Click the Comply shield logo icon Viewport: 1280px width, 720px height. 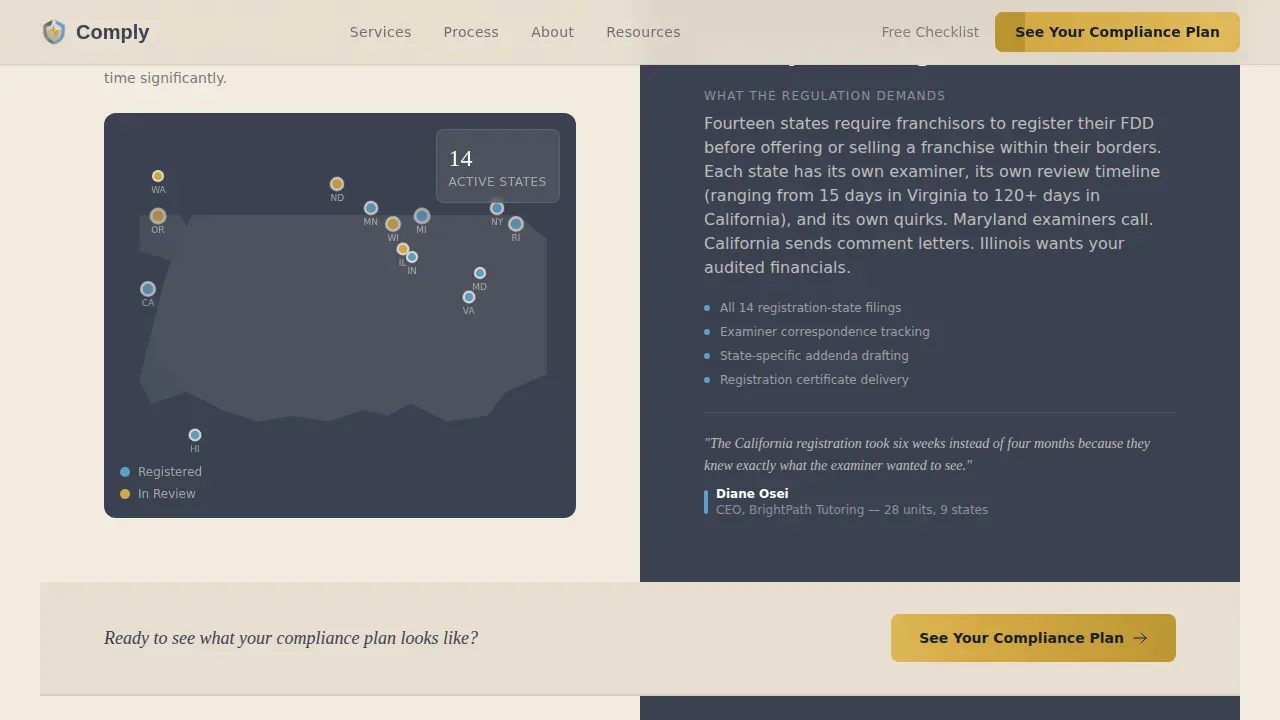click(x=54, y=32)
